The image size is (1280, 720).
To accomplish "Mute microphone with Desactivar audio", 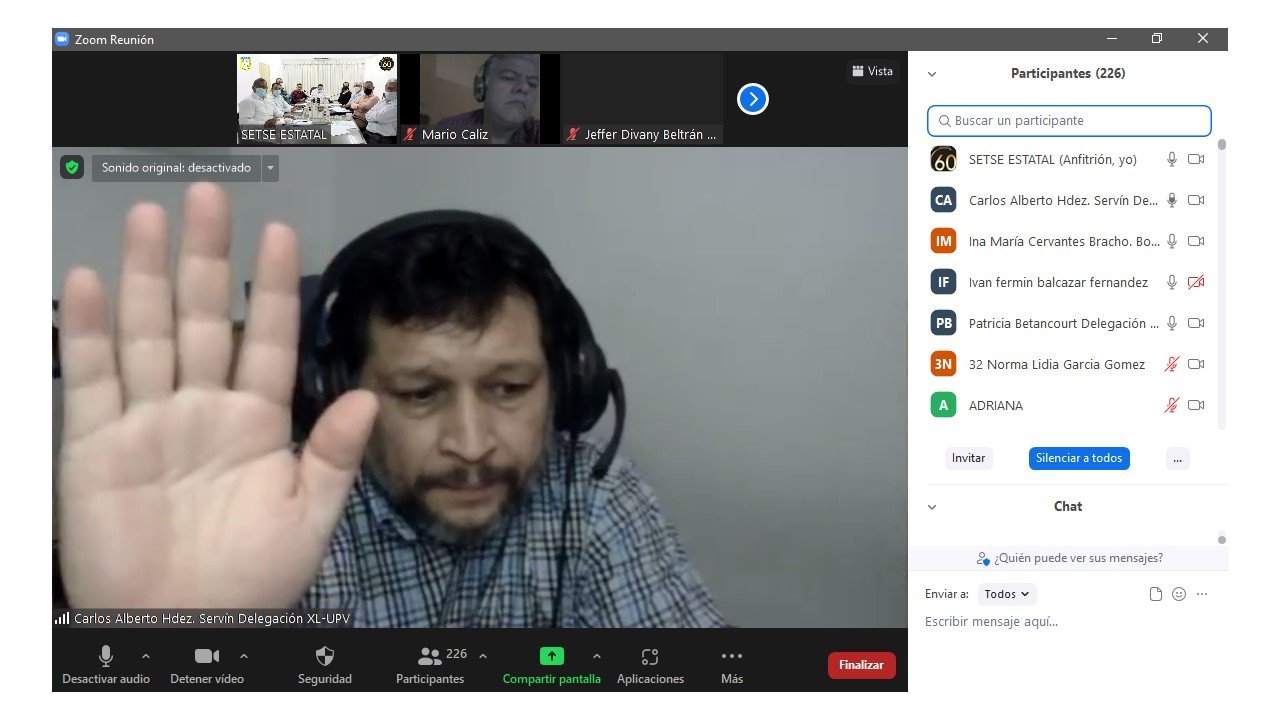I will (105, 666).
